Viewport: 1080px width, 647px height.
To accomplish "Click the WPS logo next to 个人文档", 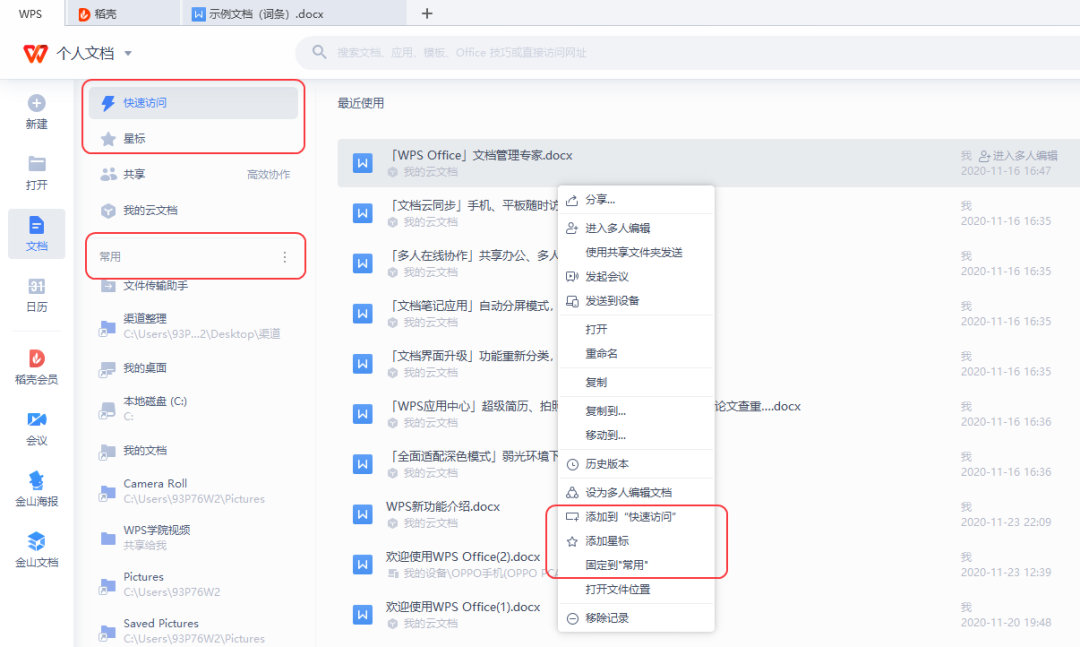I will (x=36, y=53).
